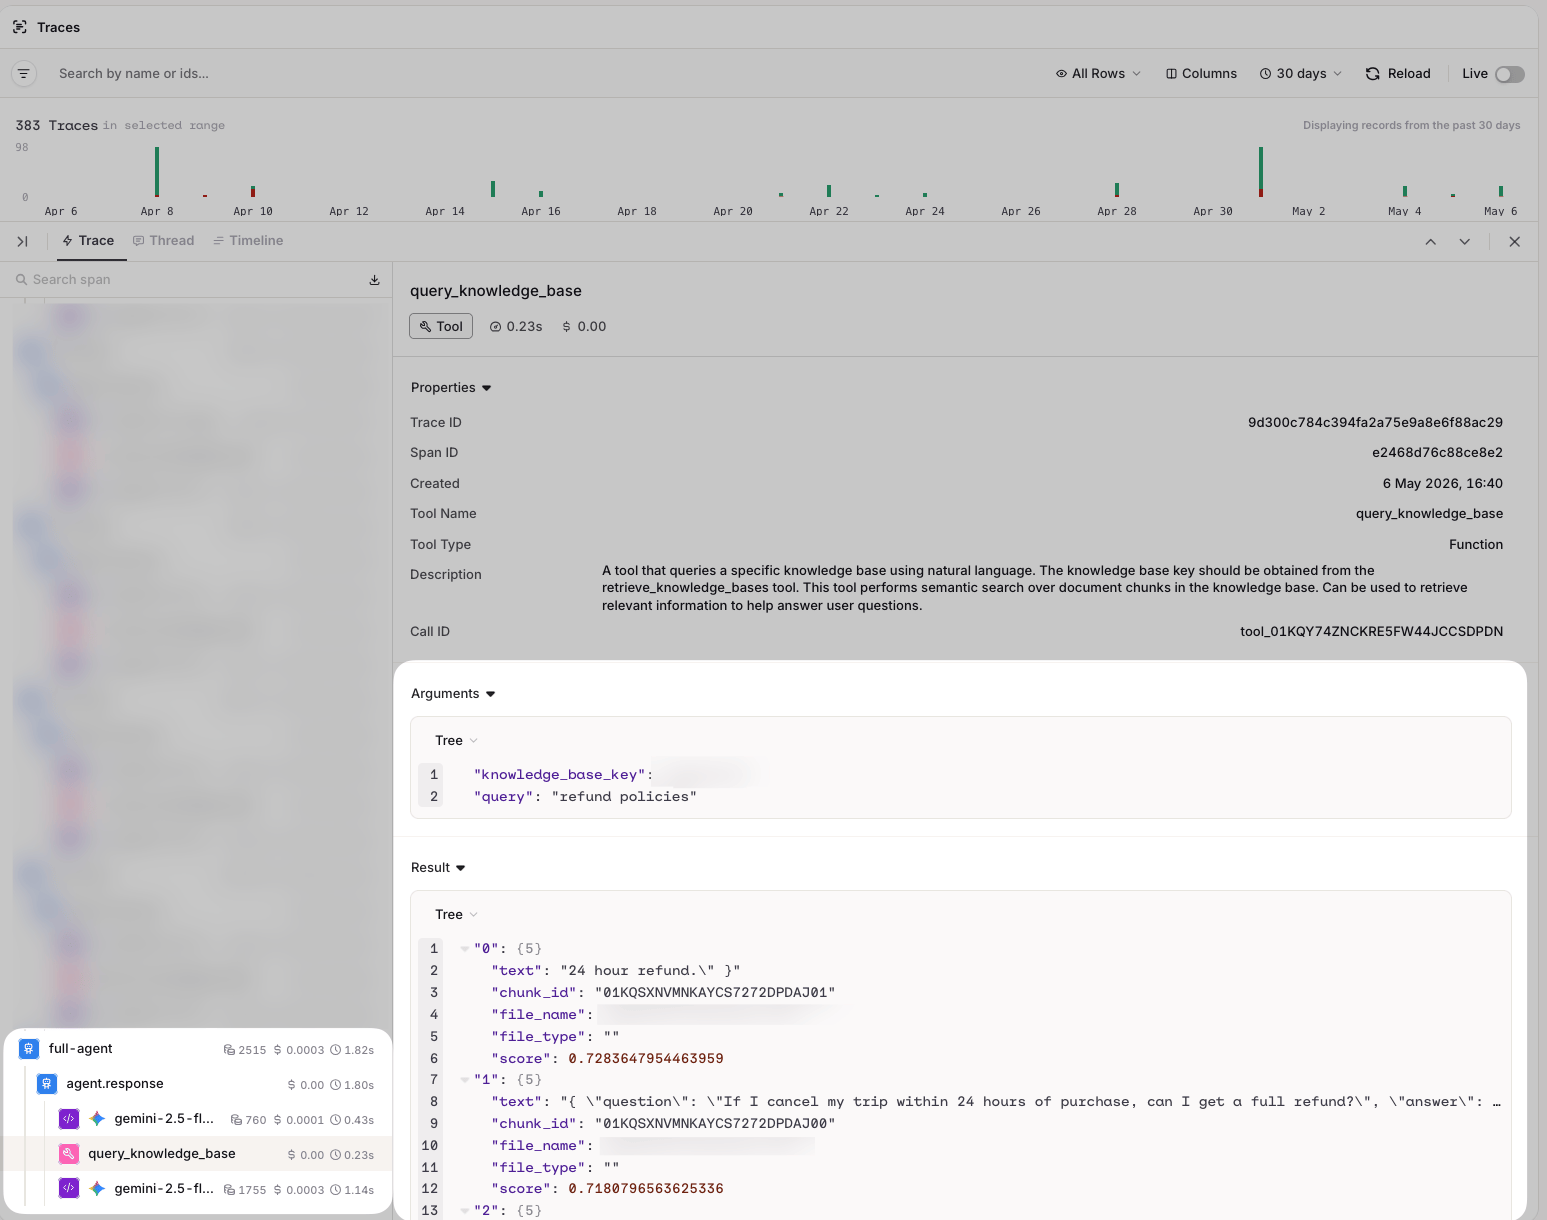This screenshot has height=1220, width=1547.
Task: Expand result item "2" node
Action: [x=465, y=1211]
